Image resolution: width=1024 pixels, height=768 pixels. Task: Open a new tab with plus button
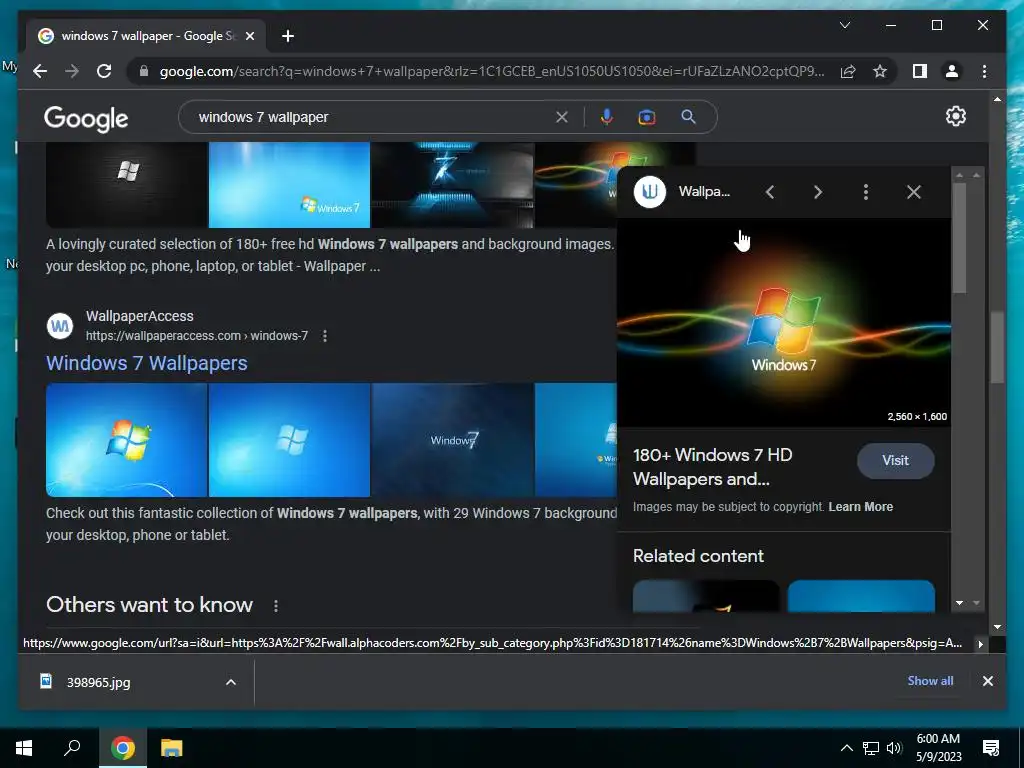[287, 36]
